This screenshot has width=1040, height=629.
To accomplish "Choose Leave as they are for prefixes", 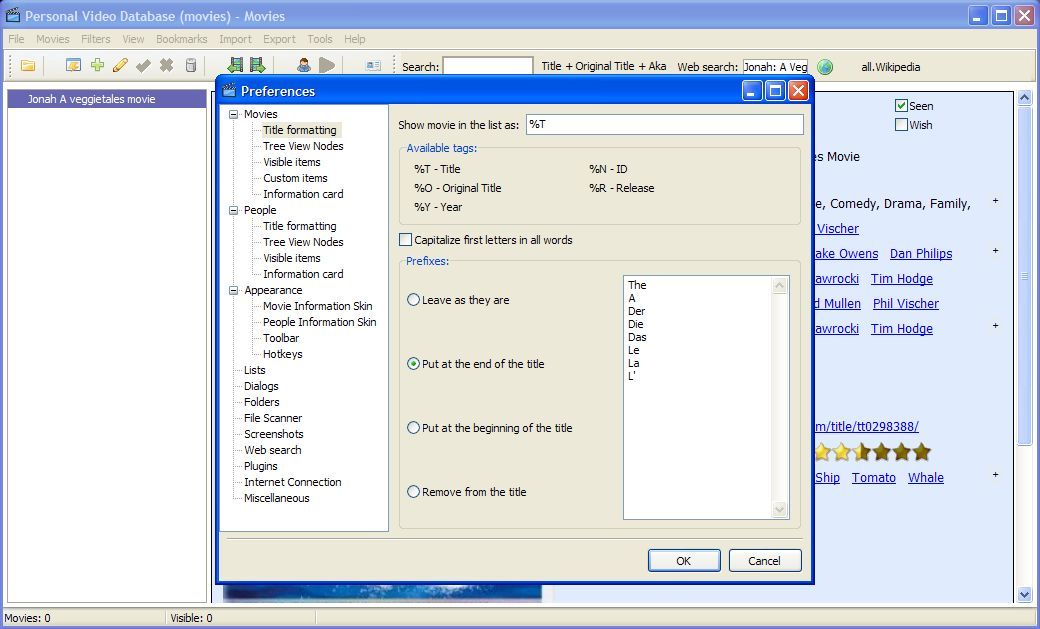I will pyautogui.click(x=414, y=299).
